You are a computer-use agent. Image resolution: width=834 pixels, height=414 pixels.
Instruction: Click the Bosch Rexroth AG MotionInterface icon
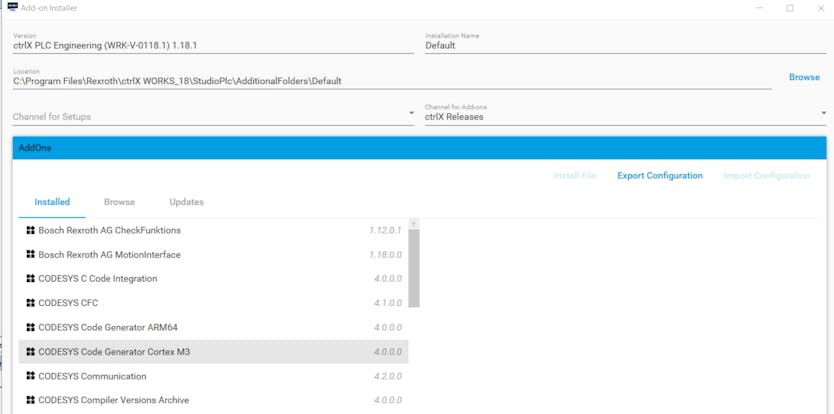coord(30,255)
